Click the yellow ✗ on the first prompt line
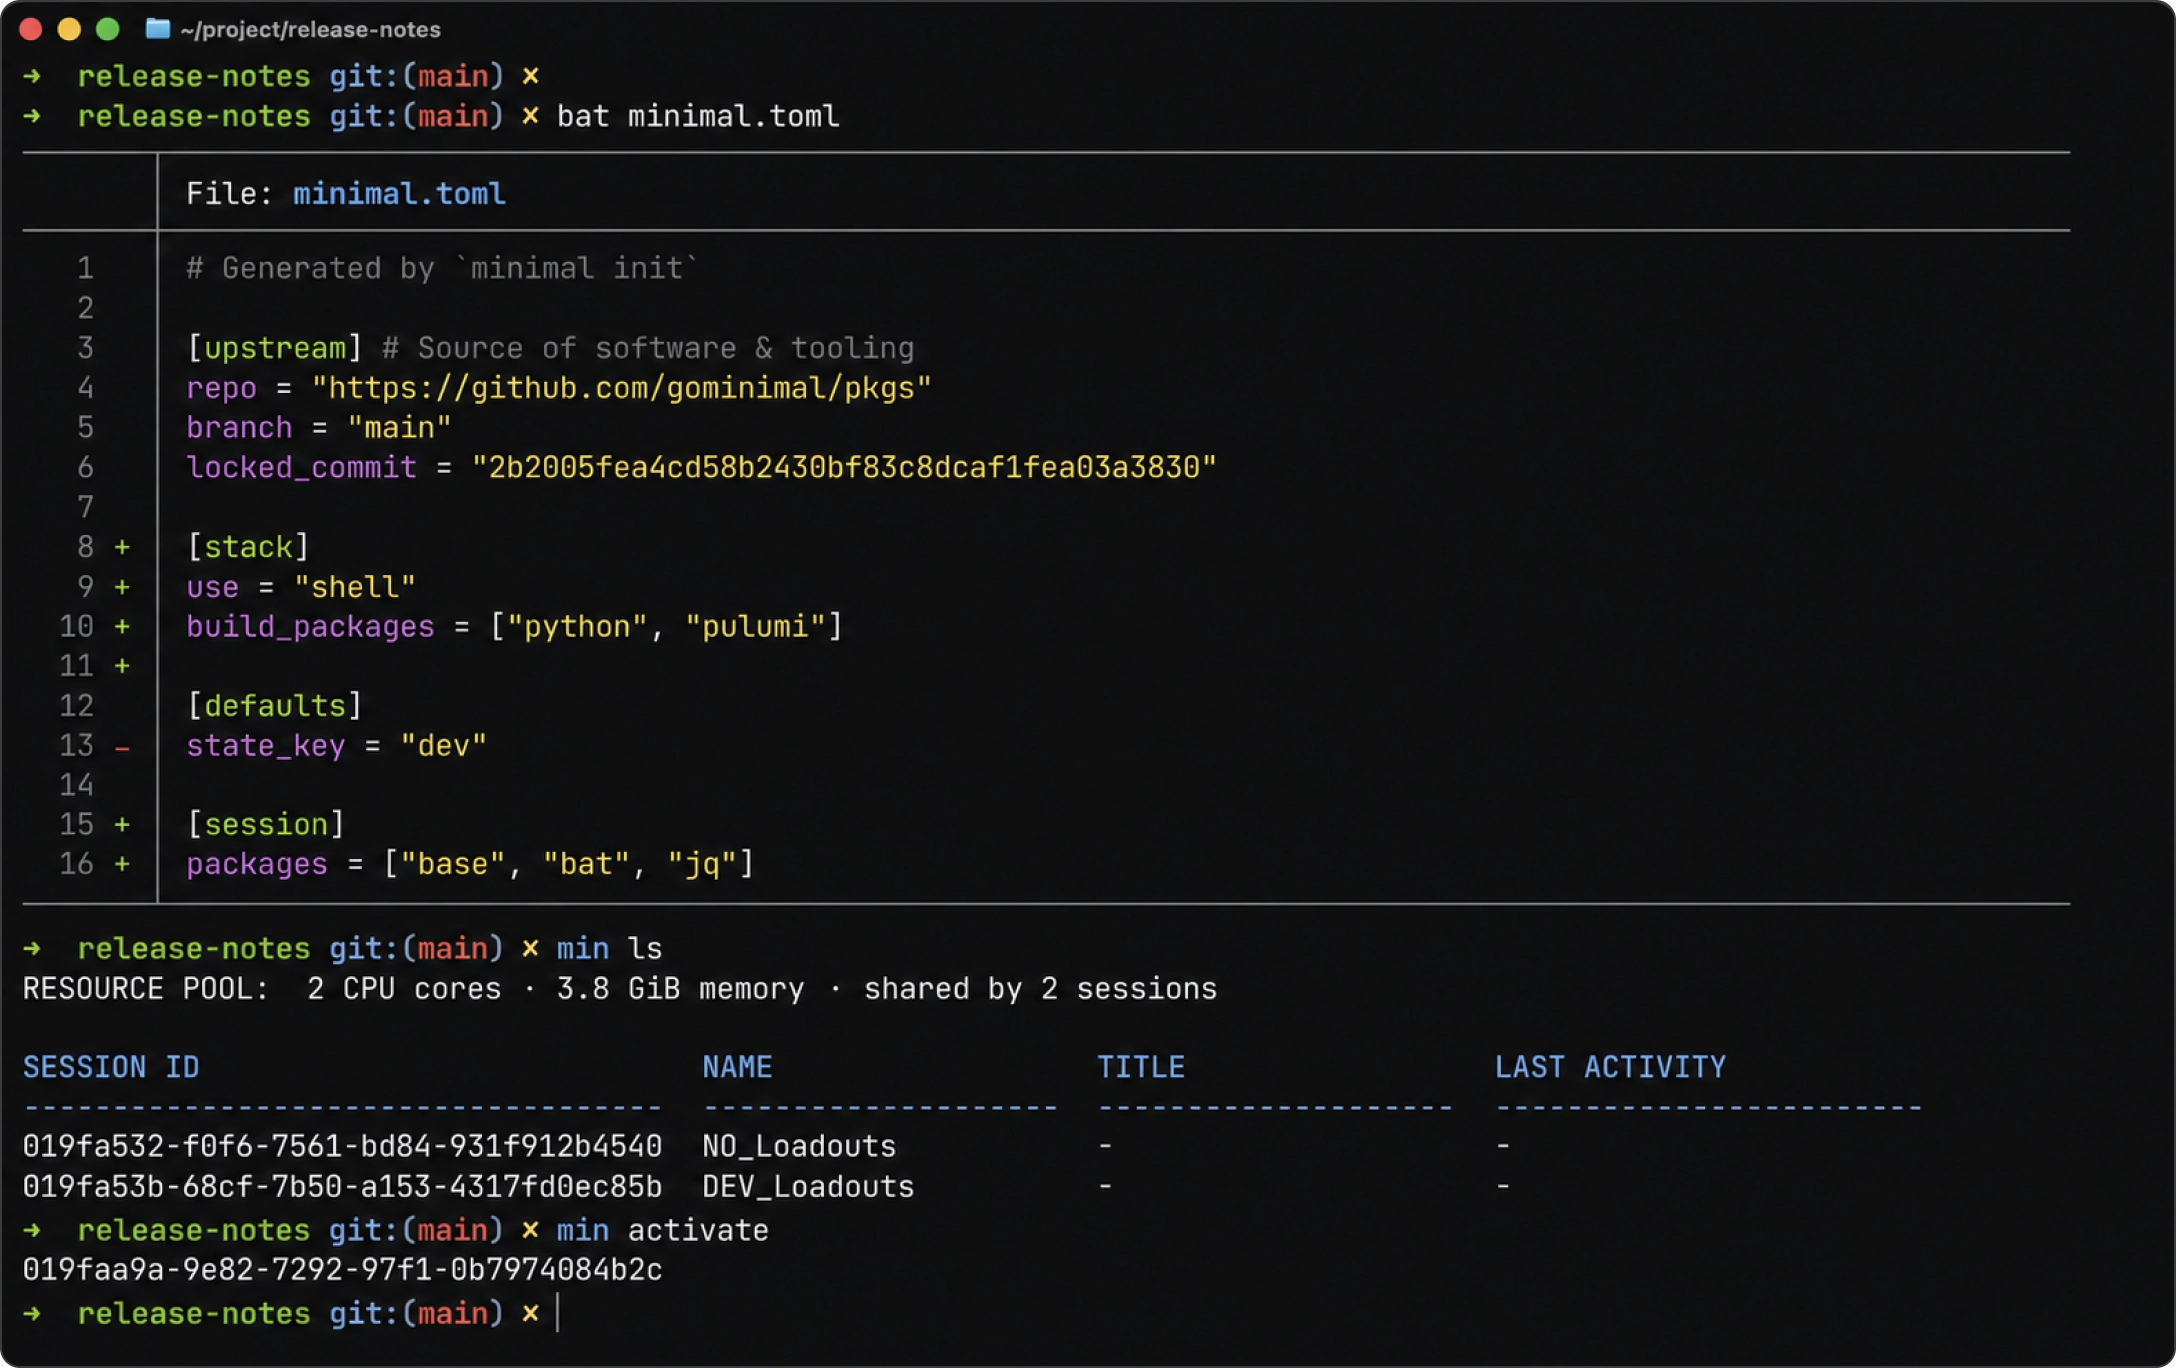 point(530,76)
